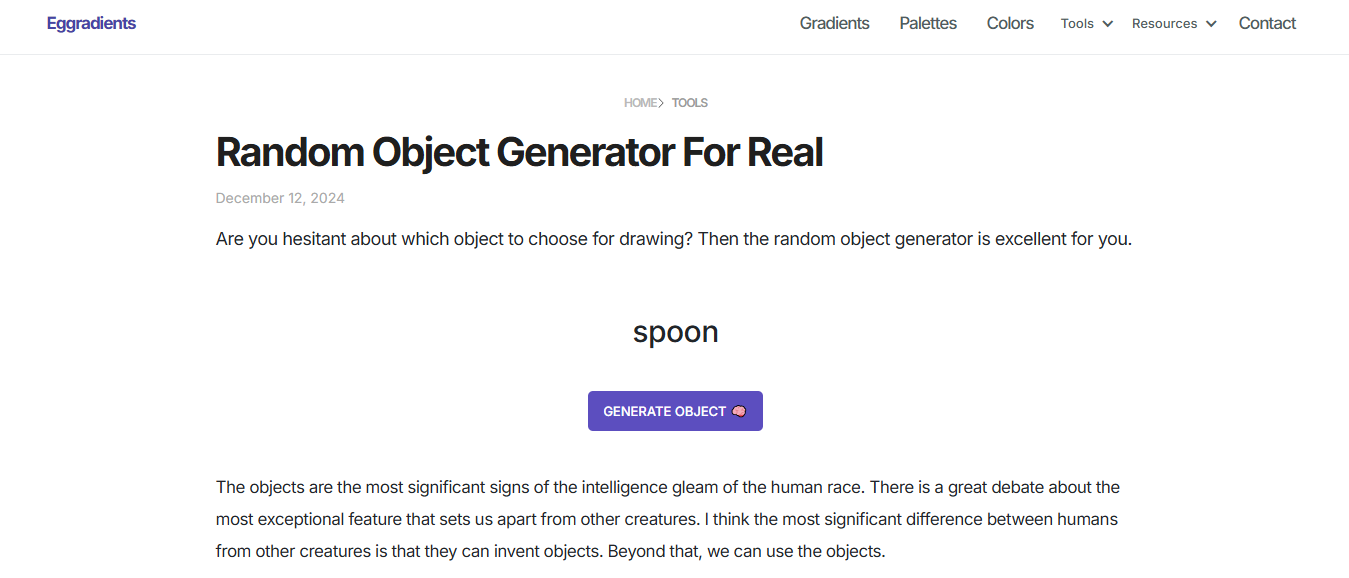The image size is (1349, 578).
Task: Click the Random Object Generator For Real heading
Action: pos(519,152)
